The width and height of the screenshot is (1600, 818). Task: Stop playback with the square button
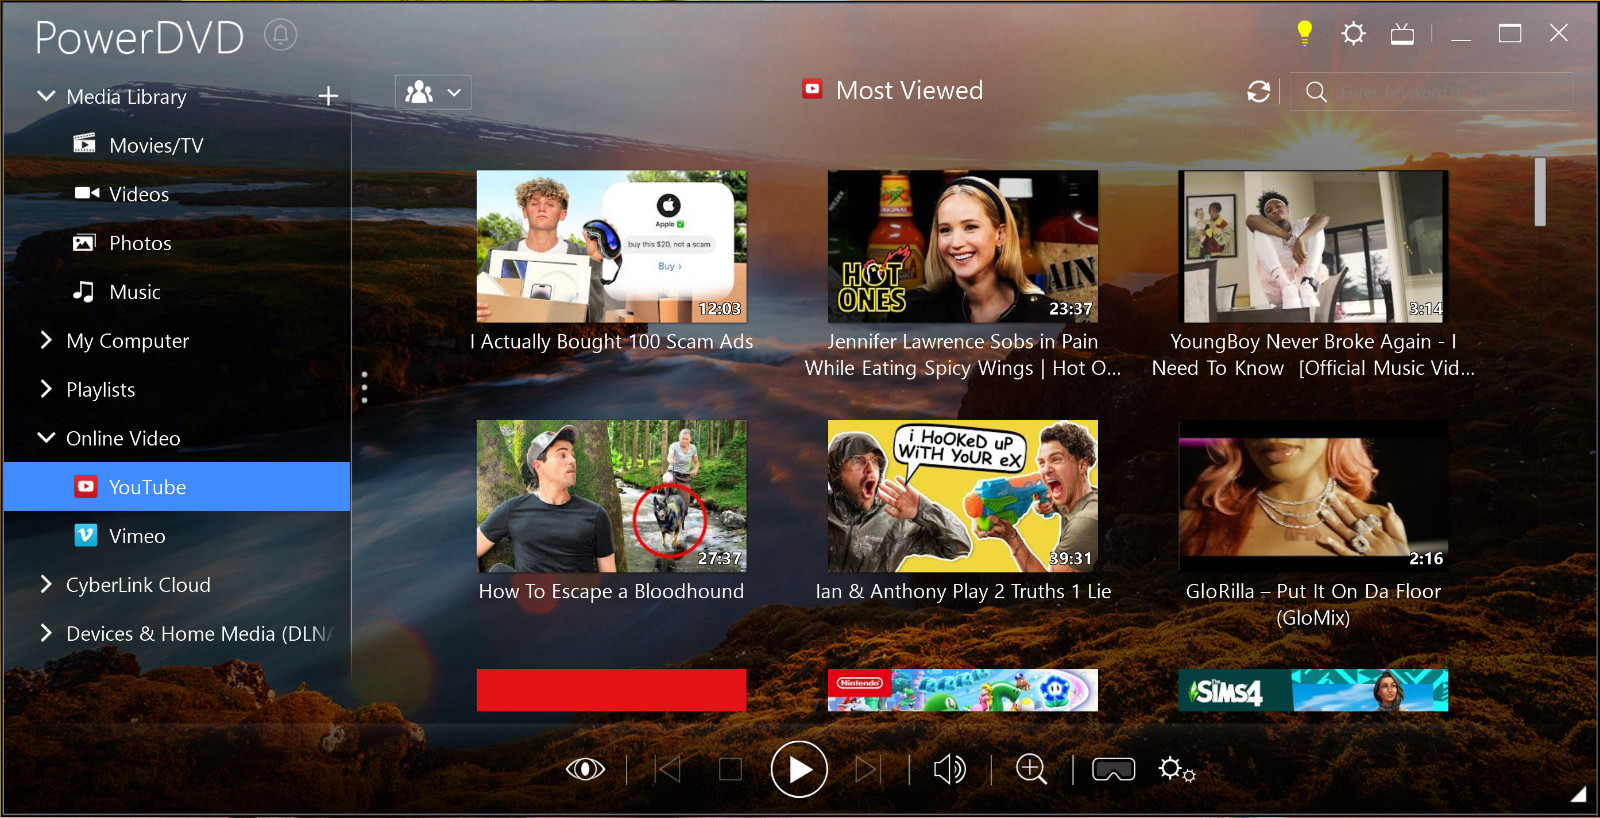(x=731, y=769)
